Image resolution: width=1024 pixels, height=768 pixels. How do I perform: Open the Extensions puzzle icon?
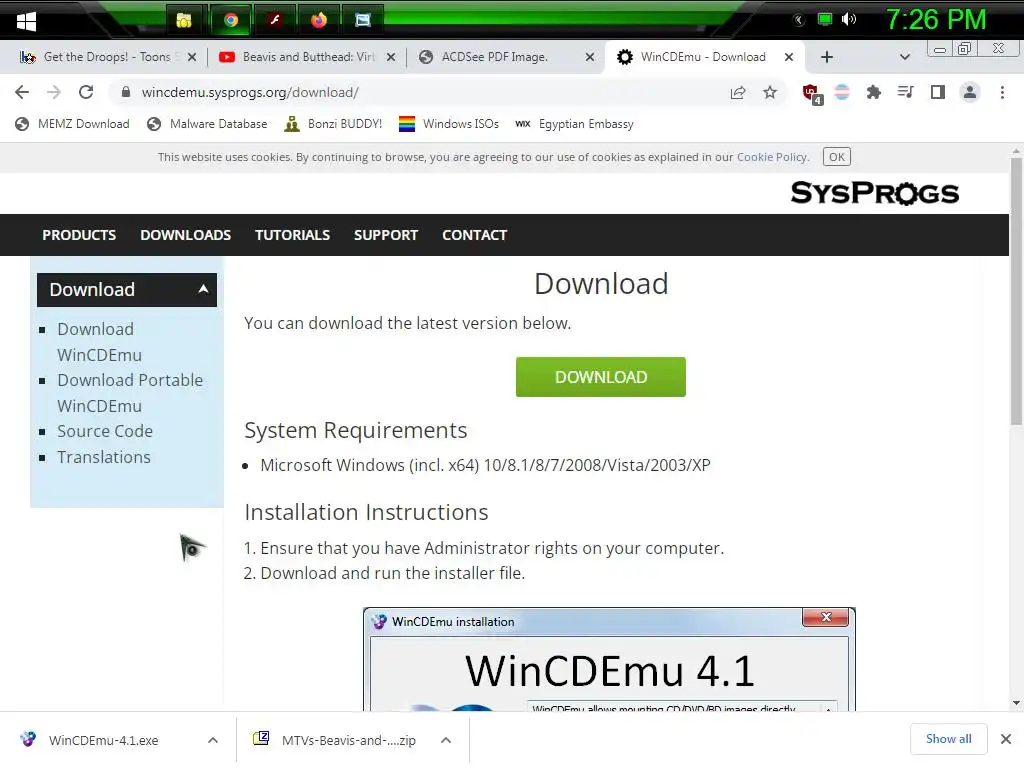pos(874,92)
